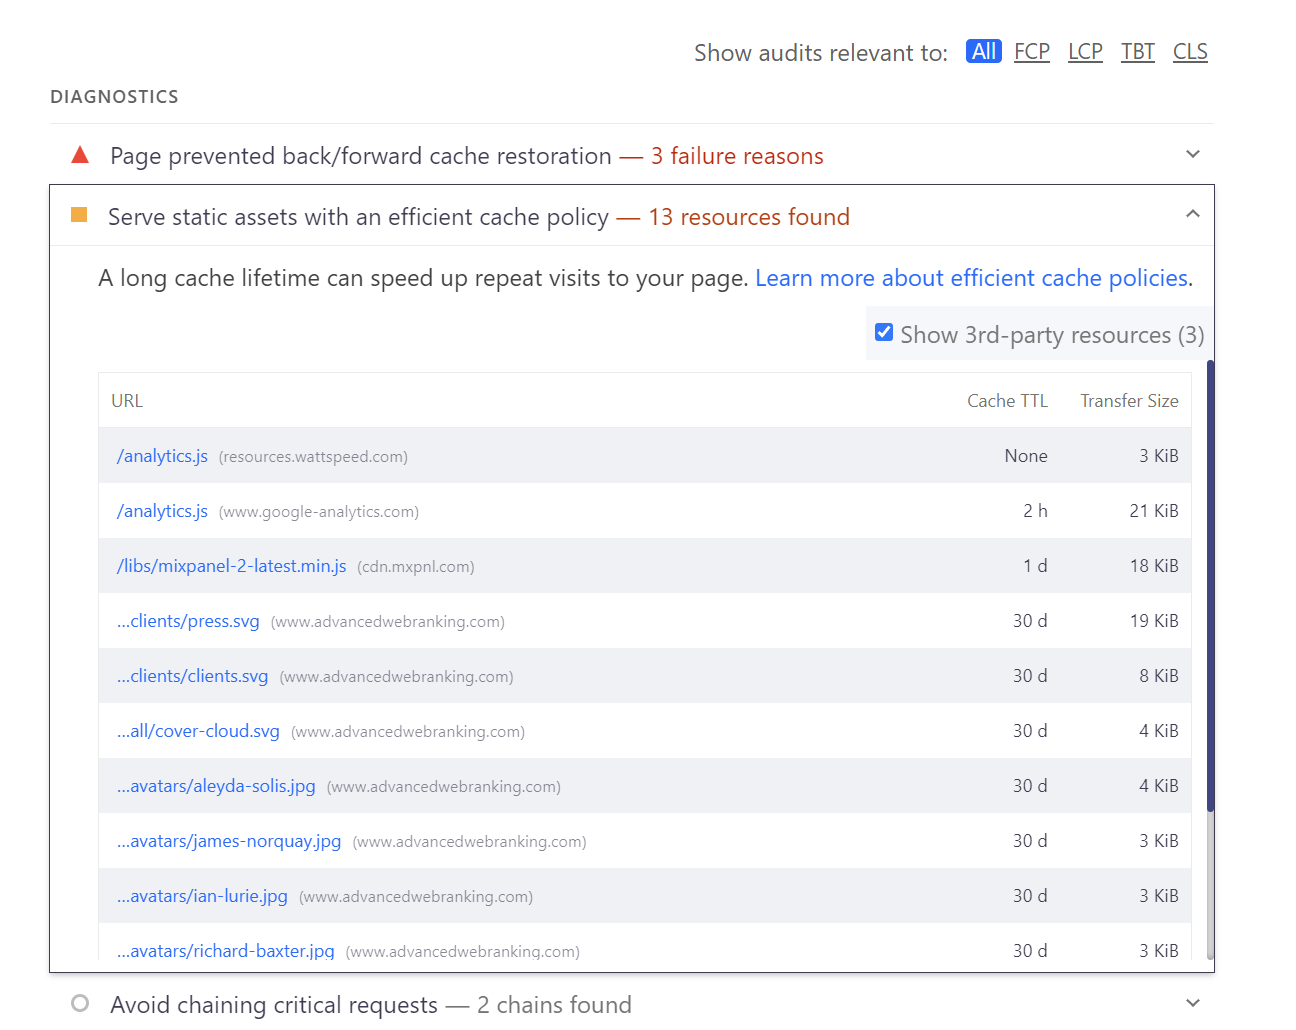Collapse the efficient cache policy audit

point(1192,214)
